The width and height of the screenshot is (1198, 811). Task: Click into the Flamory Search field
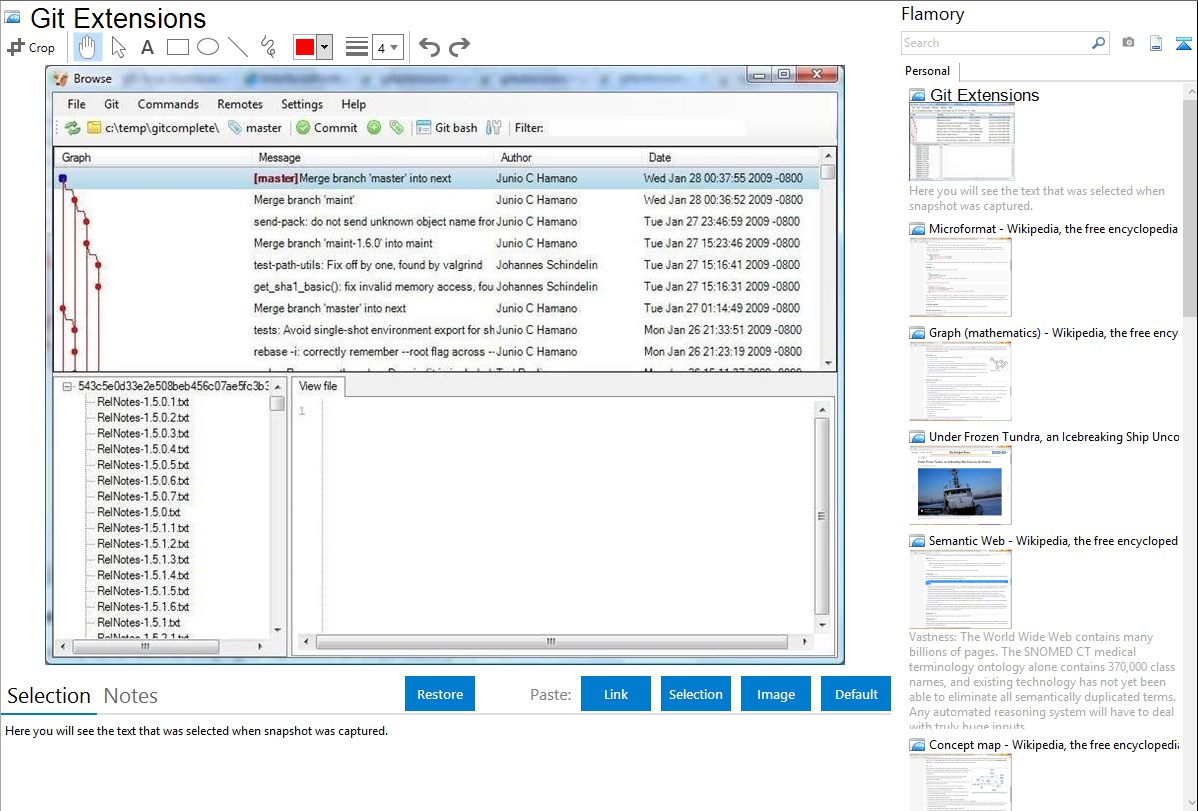996,43
